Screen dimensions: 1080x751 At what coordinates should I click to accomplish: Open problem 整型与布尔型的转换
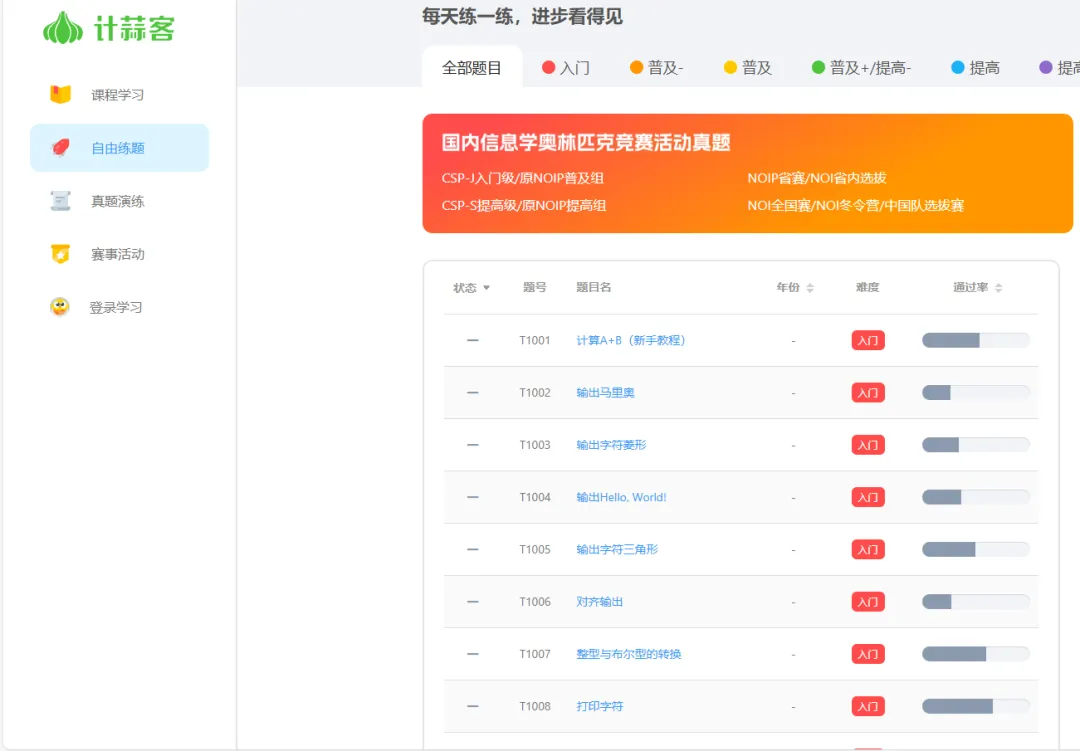point(629,654)
